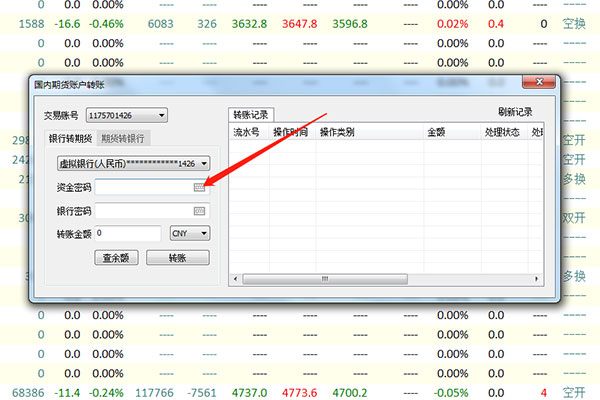
Task: Click the 转账金额 amount field
Action: tap(128, 233)
